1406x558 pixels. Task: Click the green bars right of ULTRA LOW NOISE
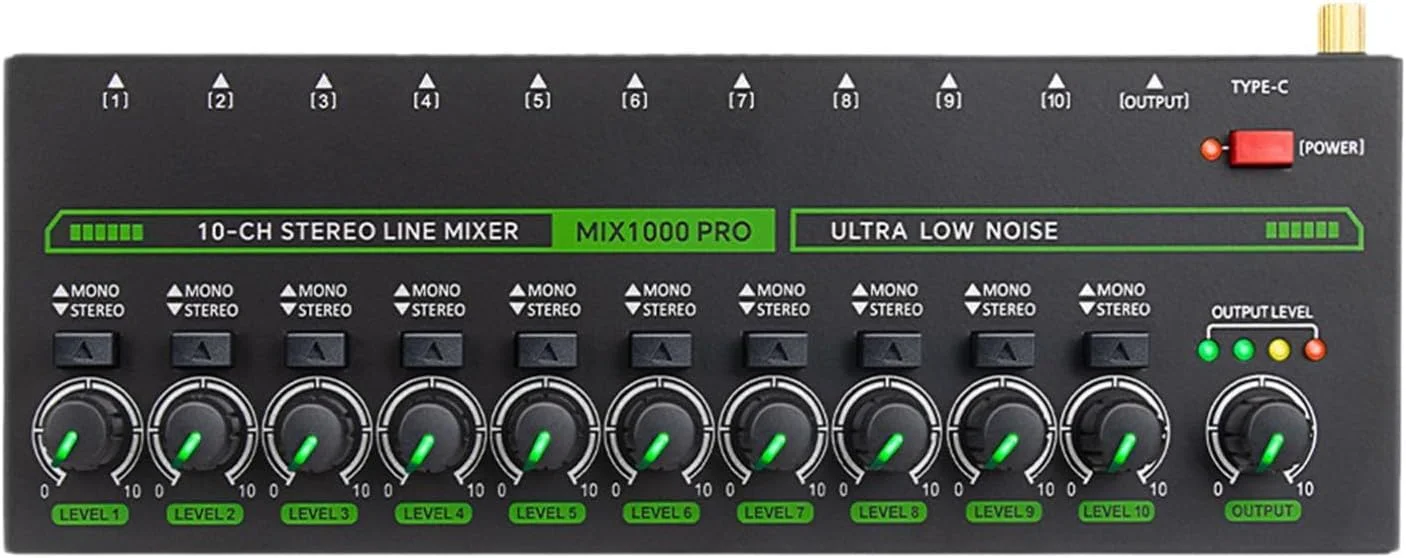1302,230
